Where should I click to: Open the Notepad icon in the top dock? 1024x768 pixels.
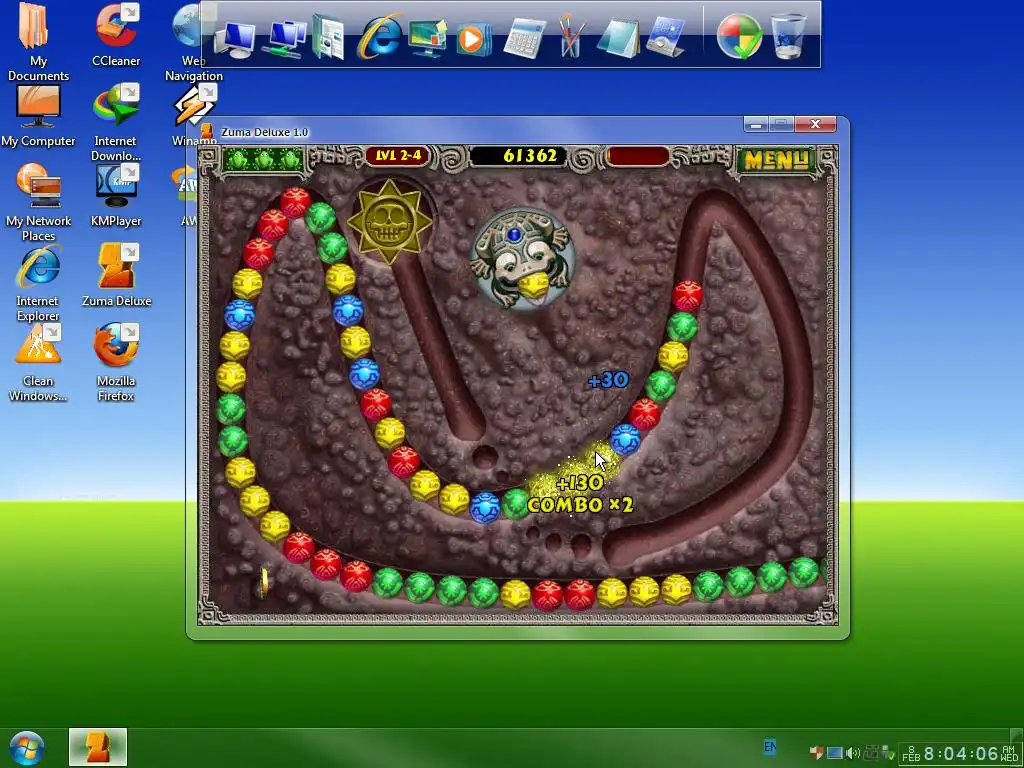[618, 38]
